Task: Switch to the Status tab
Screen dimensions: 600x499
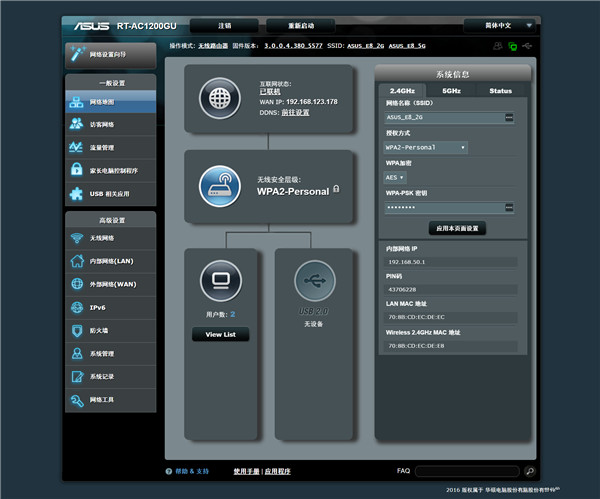Action: pos(501,91)
